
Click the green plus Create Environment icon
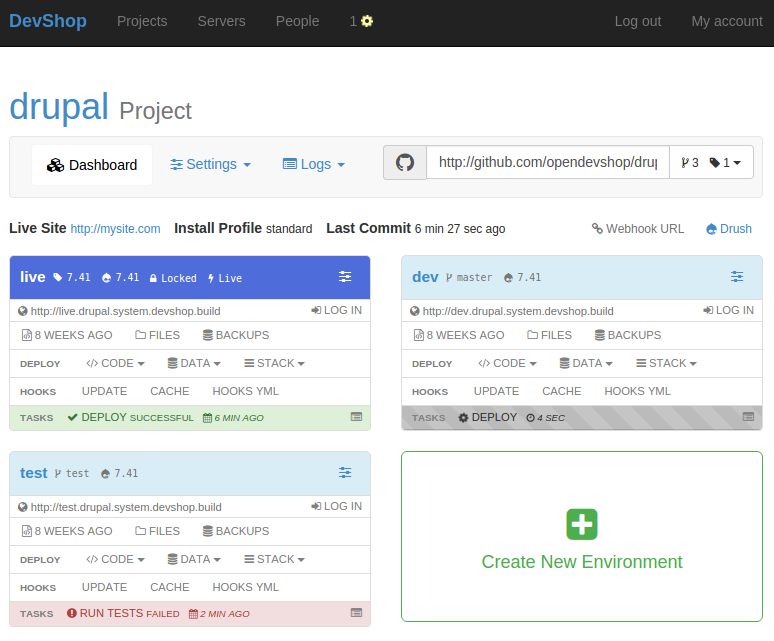coord(581,524)
